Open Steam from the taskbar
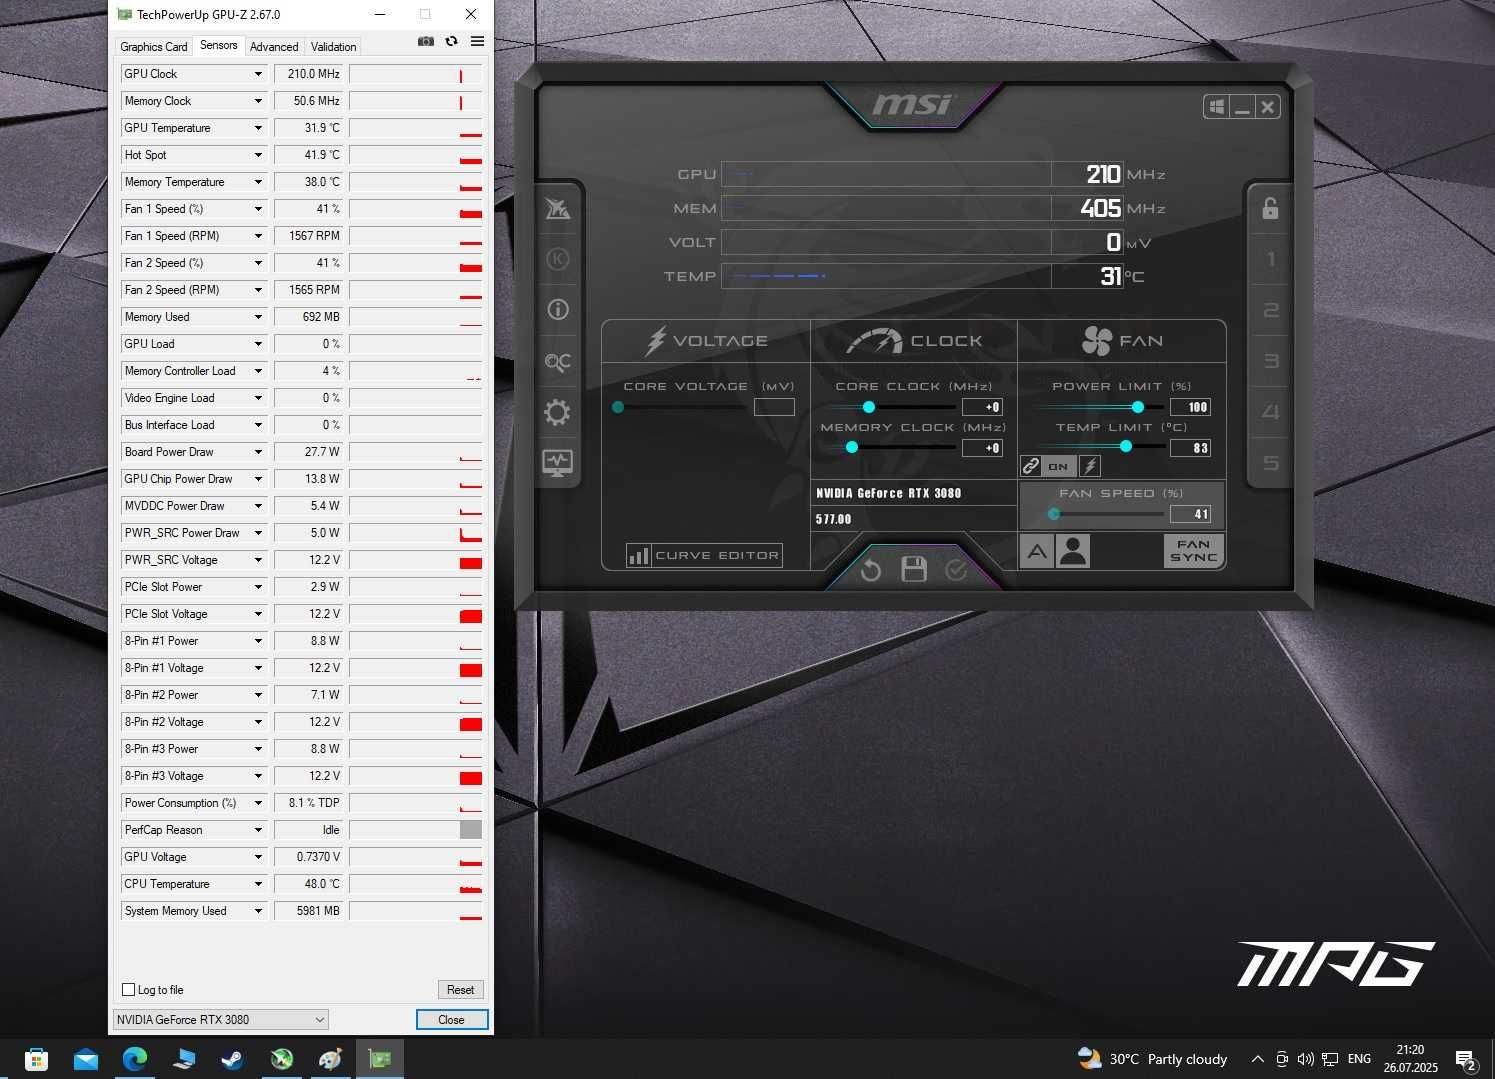 [x=233, y=1059]
